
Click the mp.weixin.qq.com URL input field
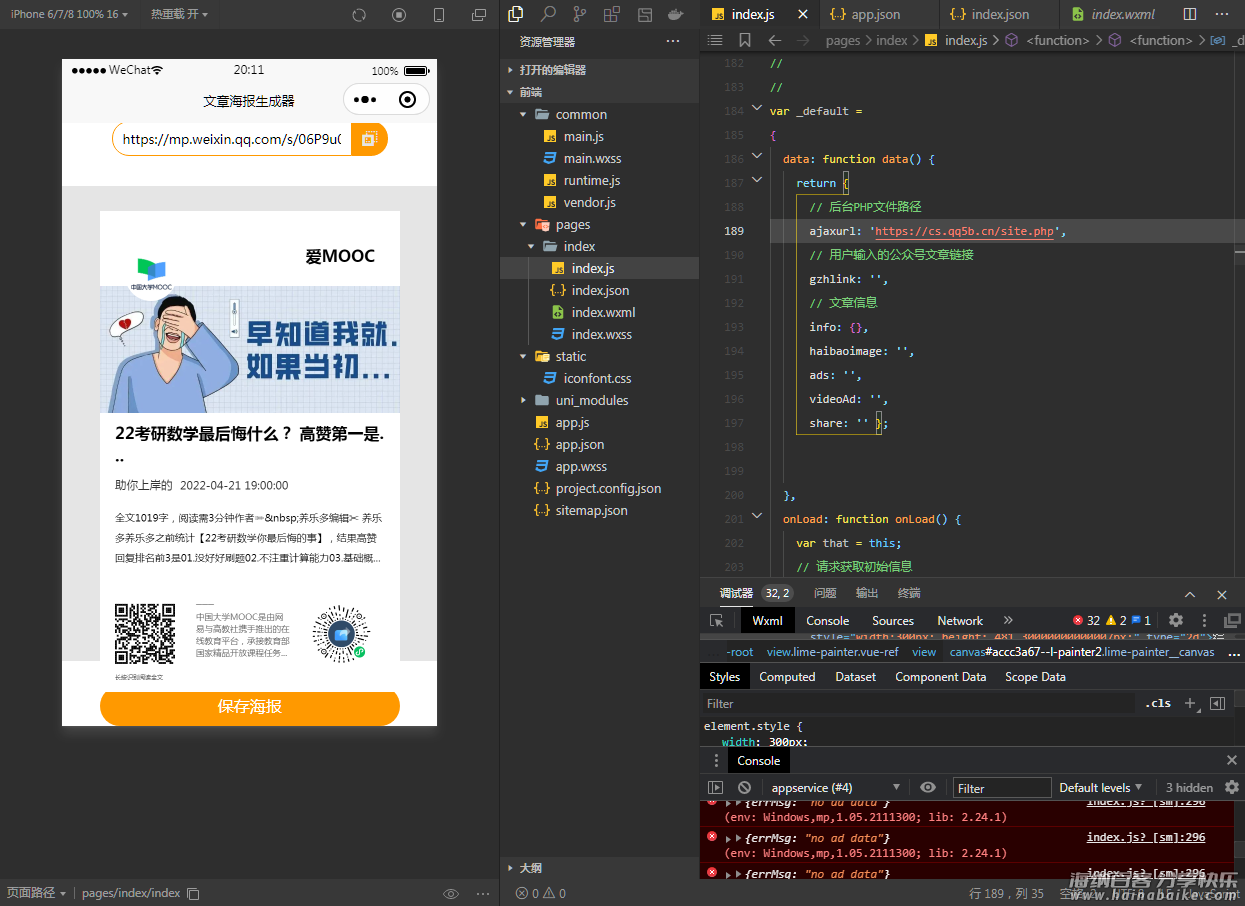232,139
